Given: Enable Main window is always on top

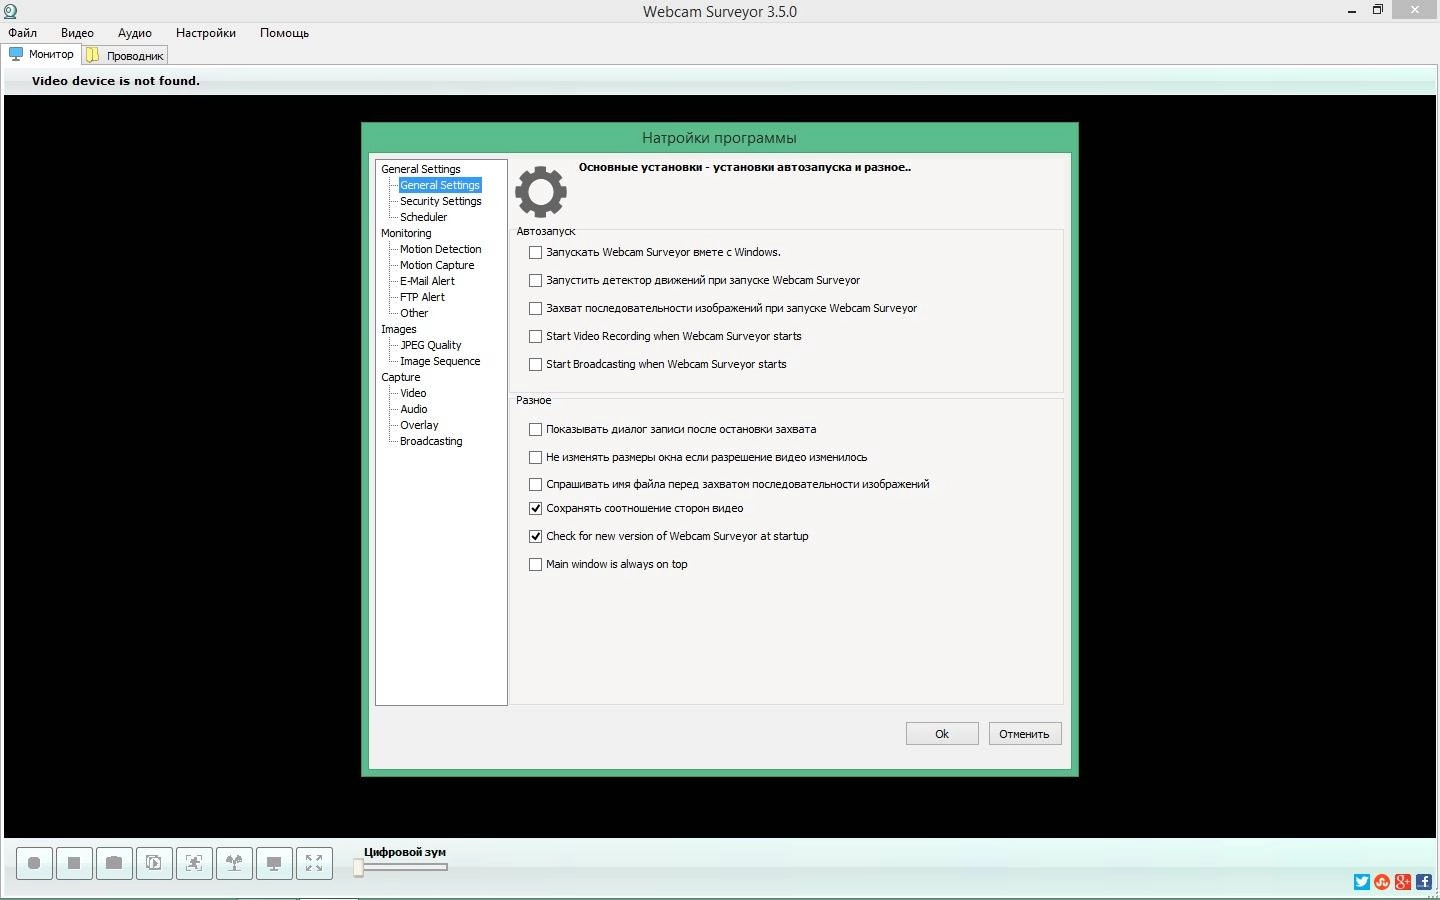Looking at the screenshot, I should tap(535, 565).
